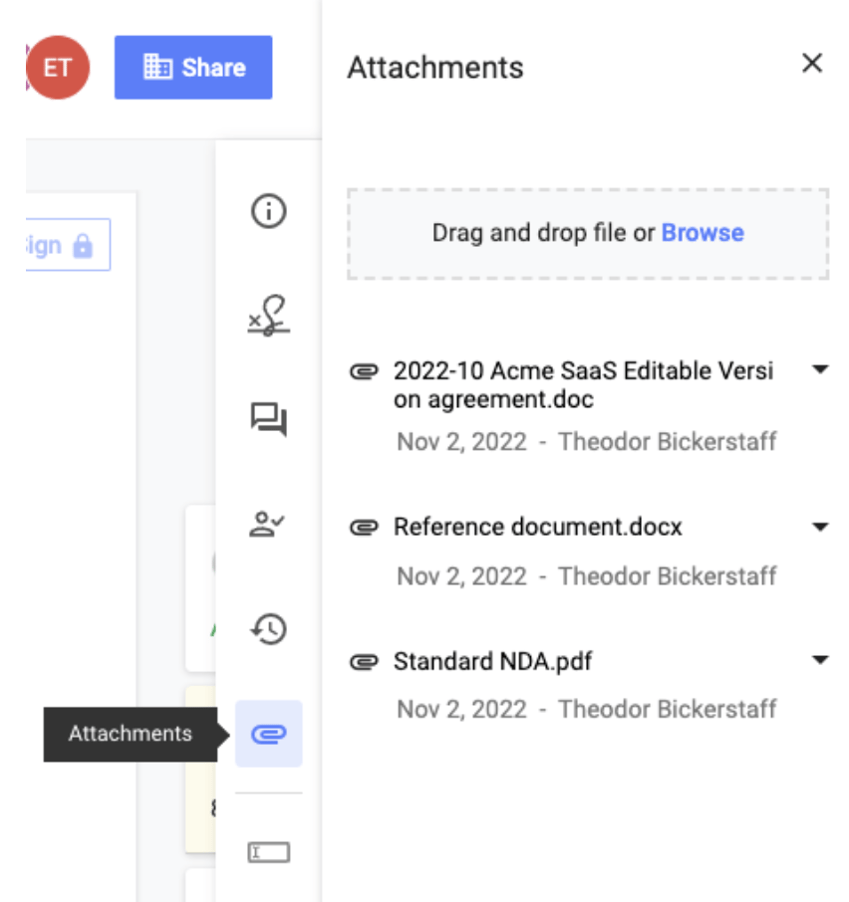Open Standard NDA.pdf attachment

[493, 661]
